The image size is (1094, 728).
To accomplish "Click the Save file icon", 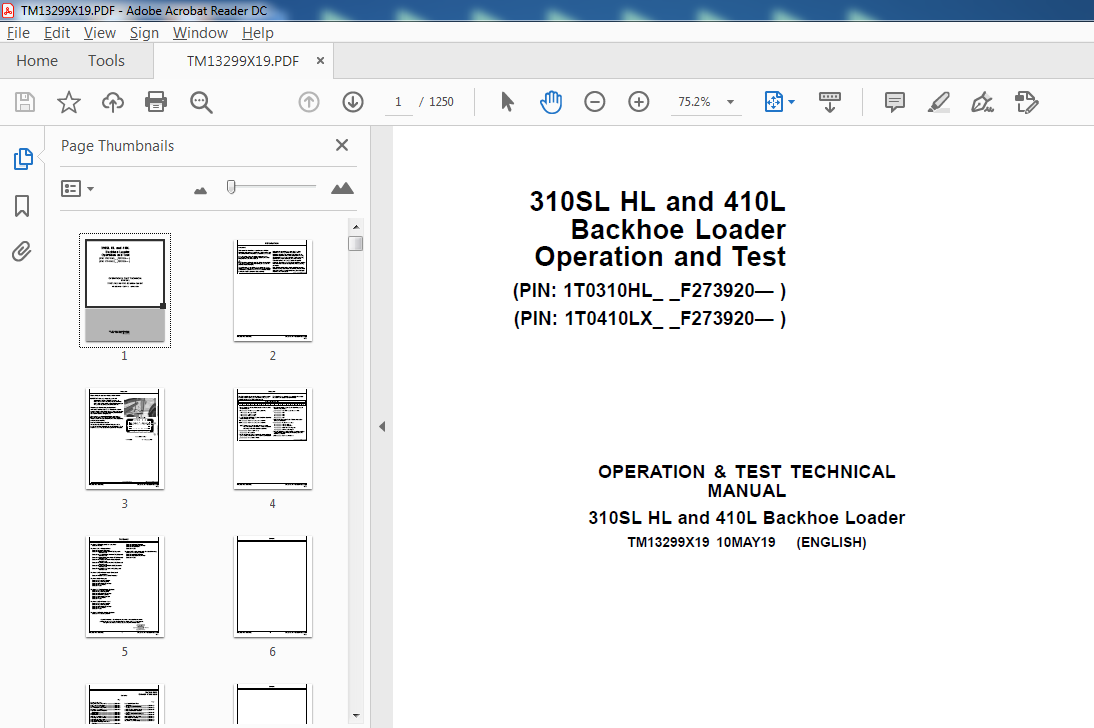I will click(25, 102).
